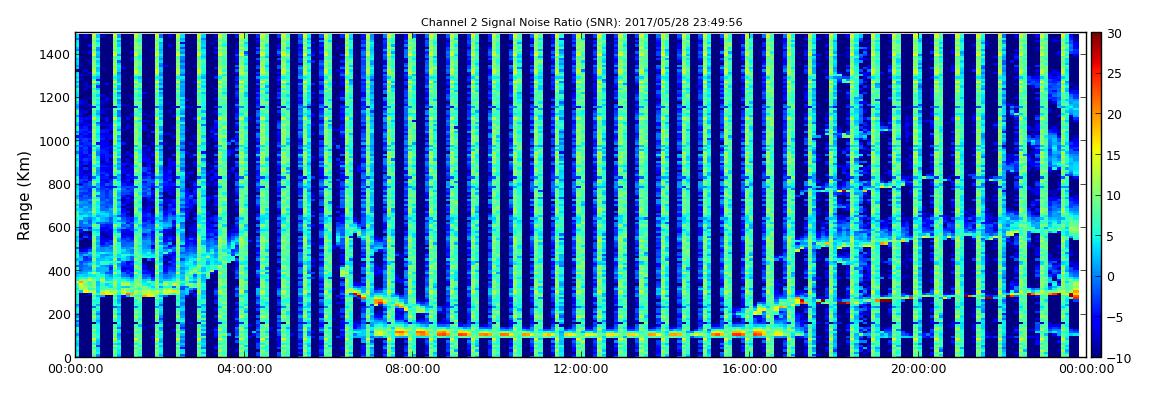Image resolution: width=1150 pixels, height=407 pixels.
Task: Click the plot title 'Channel 2 Signal Noise Ratio (SNR)'
Action: [x=581, y=23]
